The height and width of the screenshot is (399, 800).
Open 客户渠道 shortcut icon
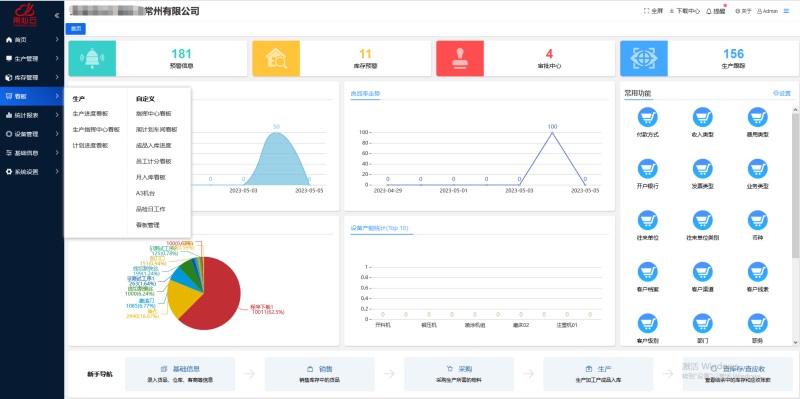[703, 272]
